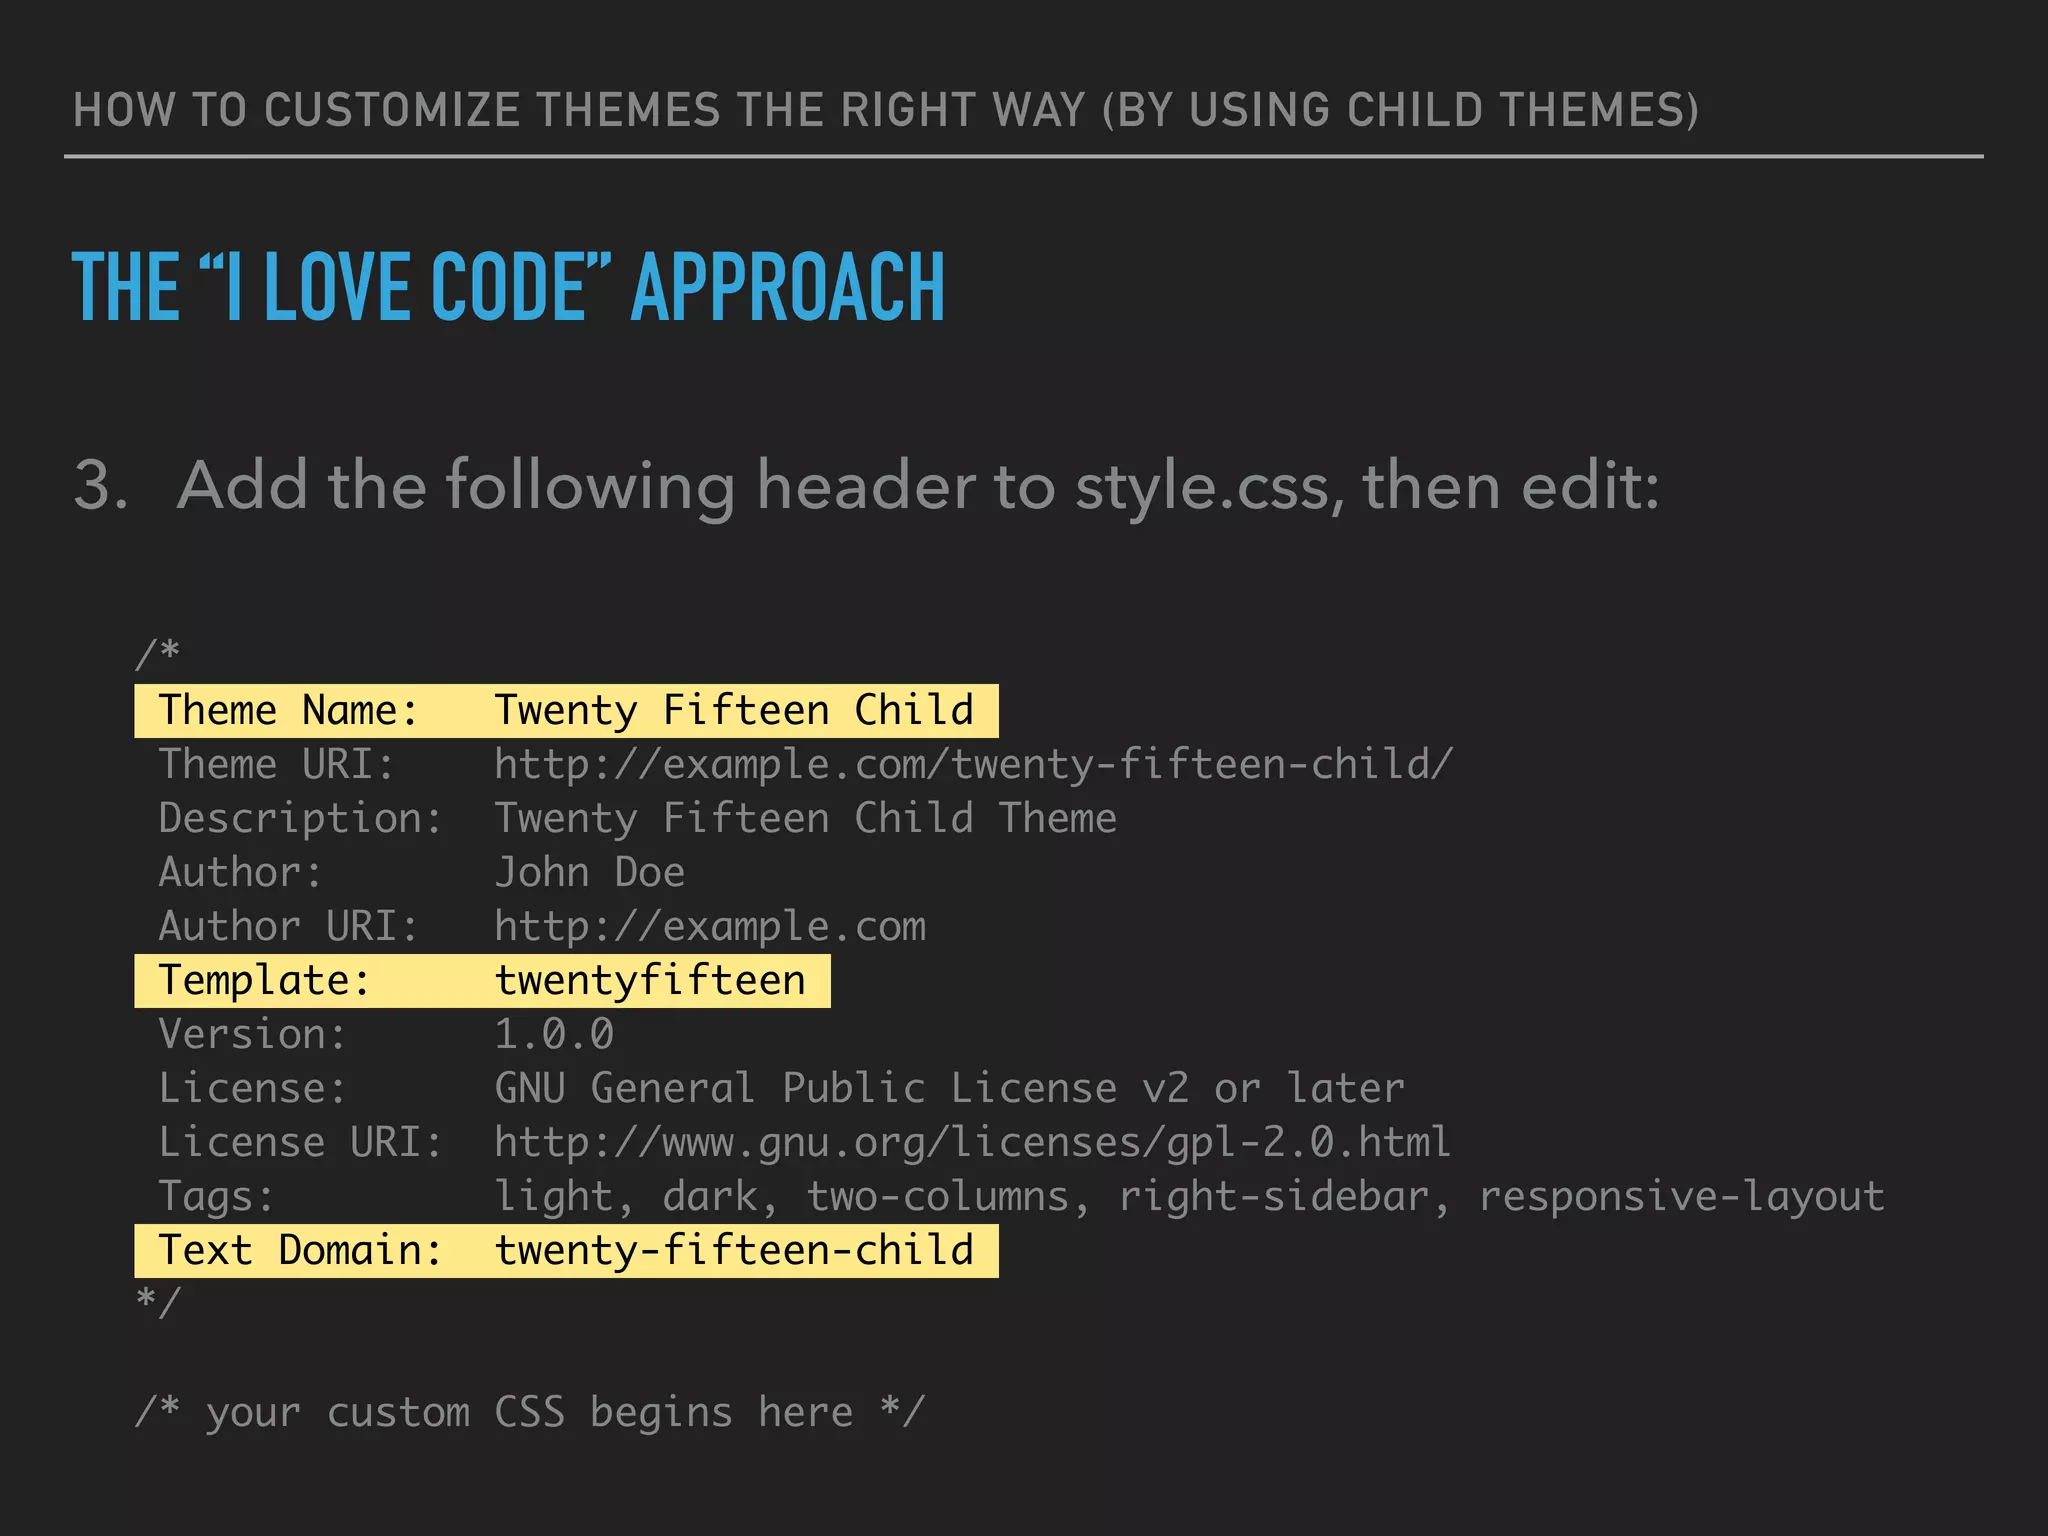Select the "your custom CSS begins here" comment

[x=530, y=1413]
